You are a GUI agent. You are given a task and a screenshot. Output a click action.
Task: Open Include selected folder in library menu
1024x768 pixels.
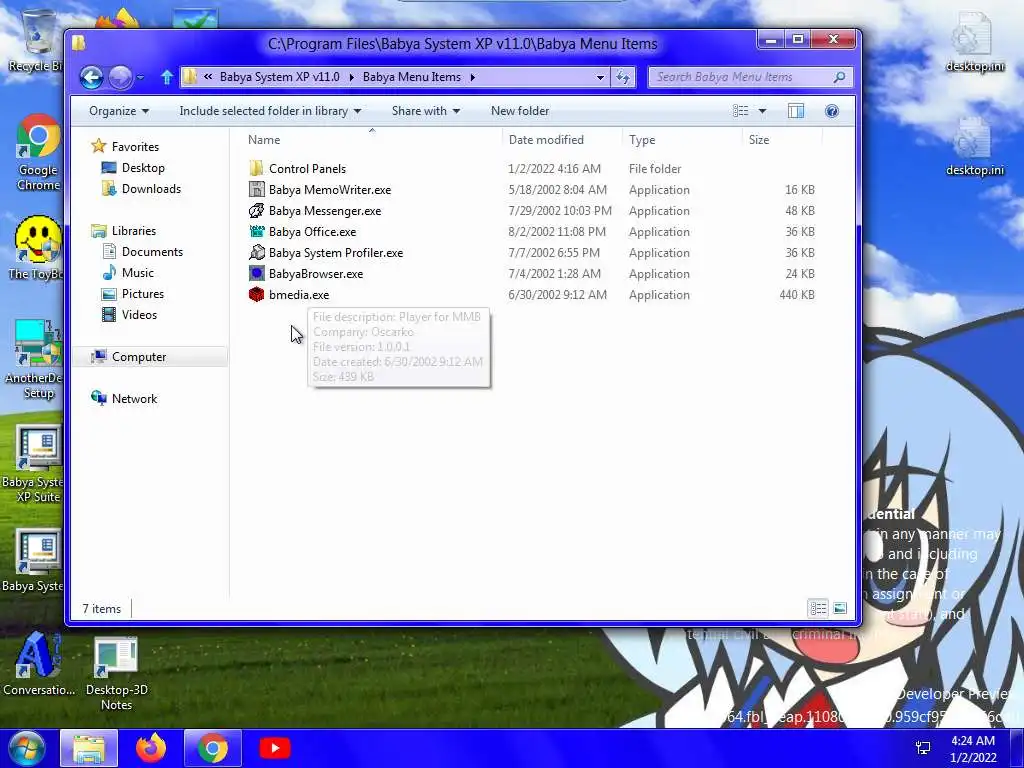tap(270, 111)
